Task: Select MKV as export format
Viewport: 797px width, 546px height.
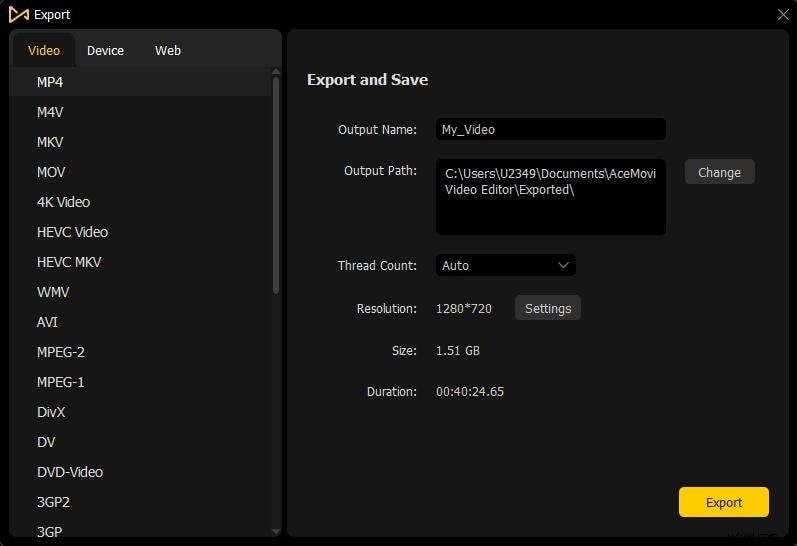Action: tap(50, 142)
